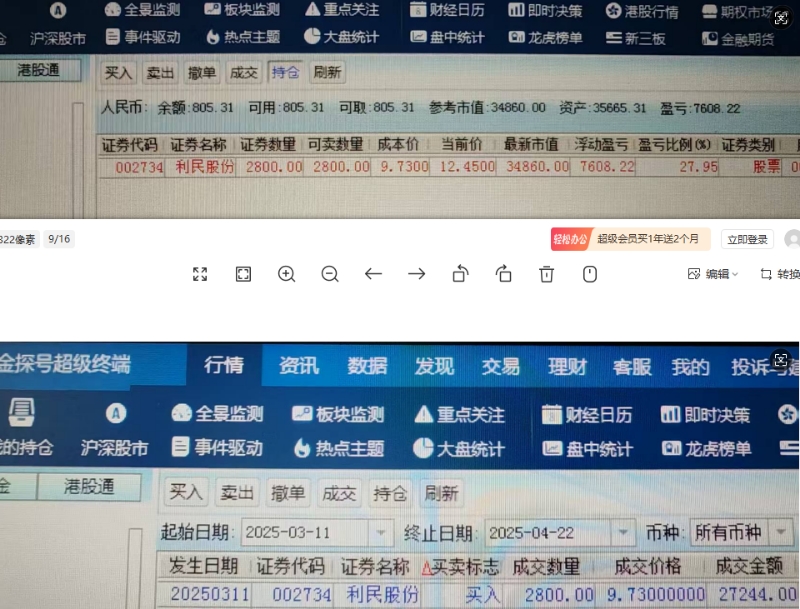Open 沪深股市 with the A icon, transactions photo
Viewport: 800px width, 609px height.
tap(115, 430)
